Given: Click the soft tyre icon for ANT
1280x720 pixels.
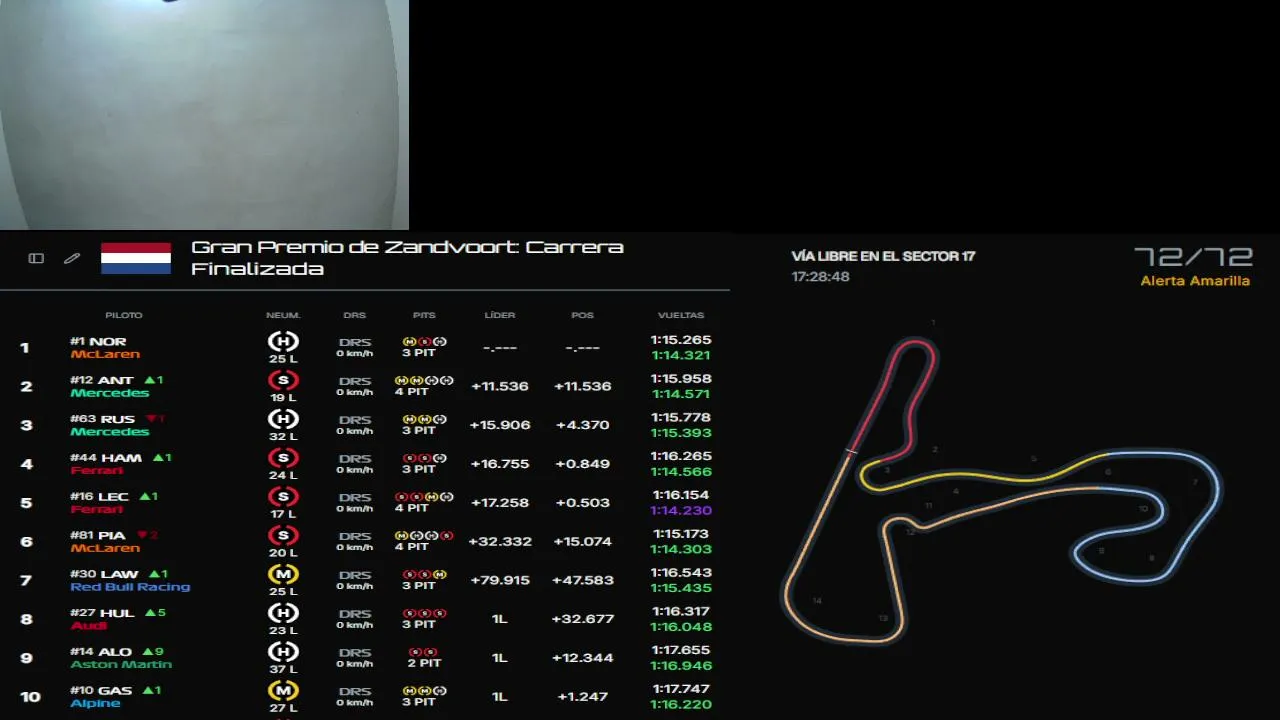Looking at the screenshot, I should 283,380.
